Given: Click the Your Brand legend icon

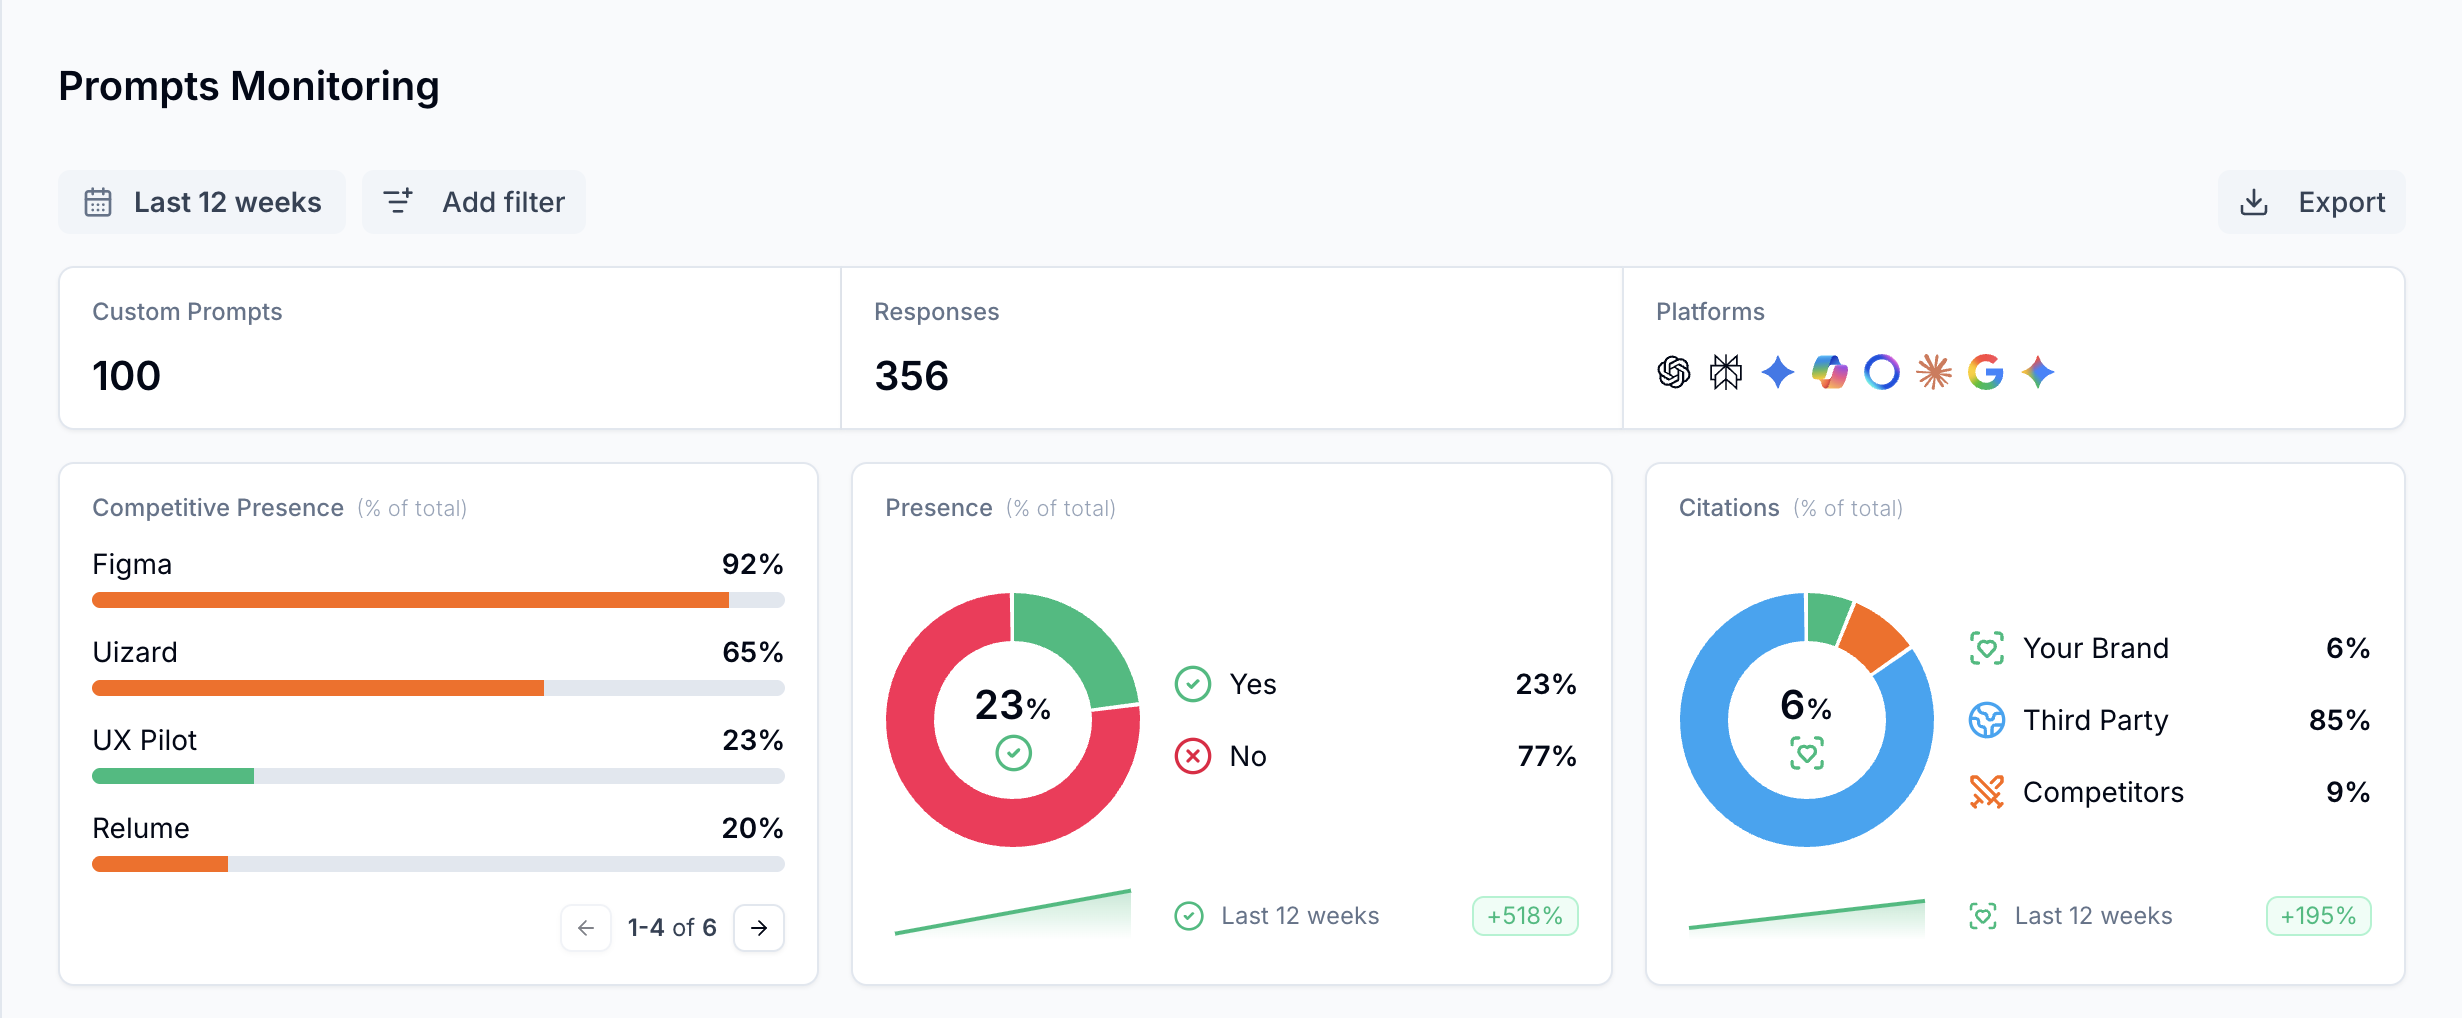Looking at the screenshot, I should coord(1986,648).
